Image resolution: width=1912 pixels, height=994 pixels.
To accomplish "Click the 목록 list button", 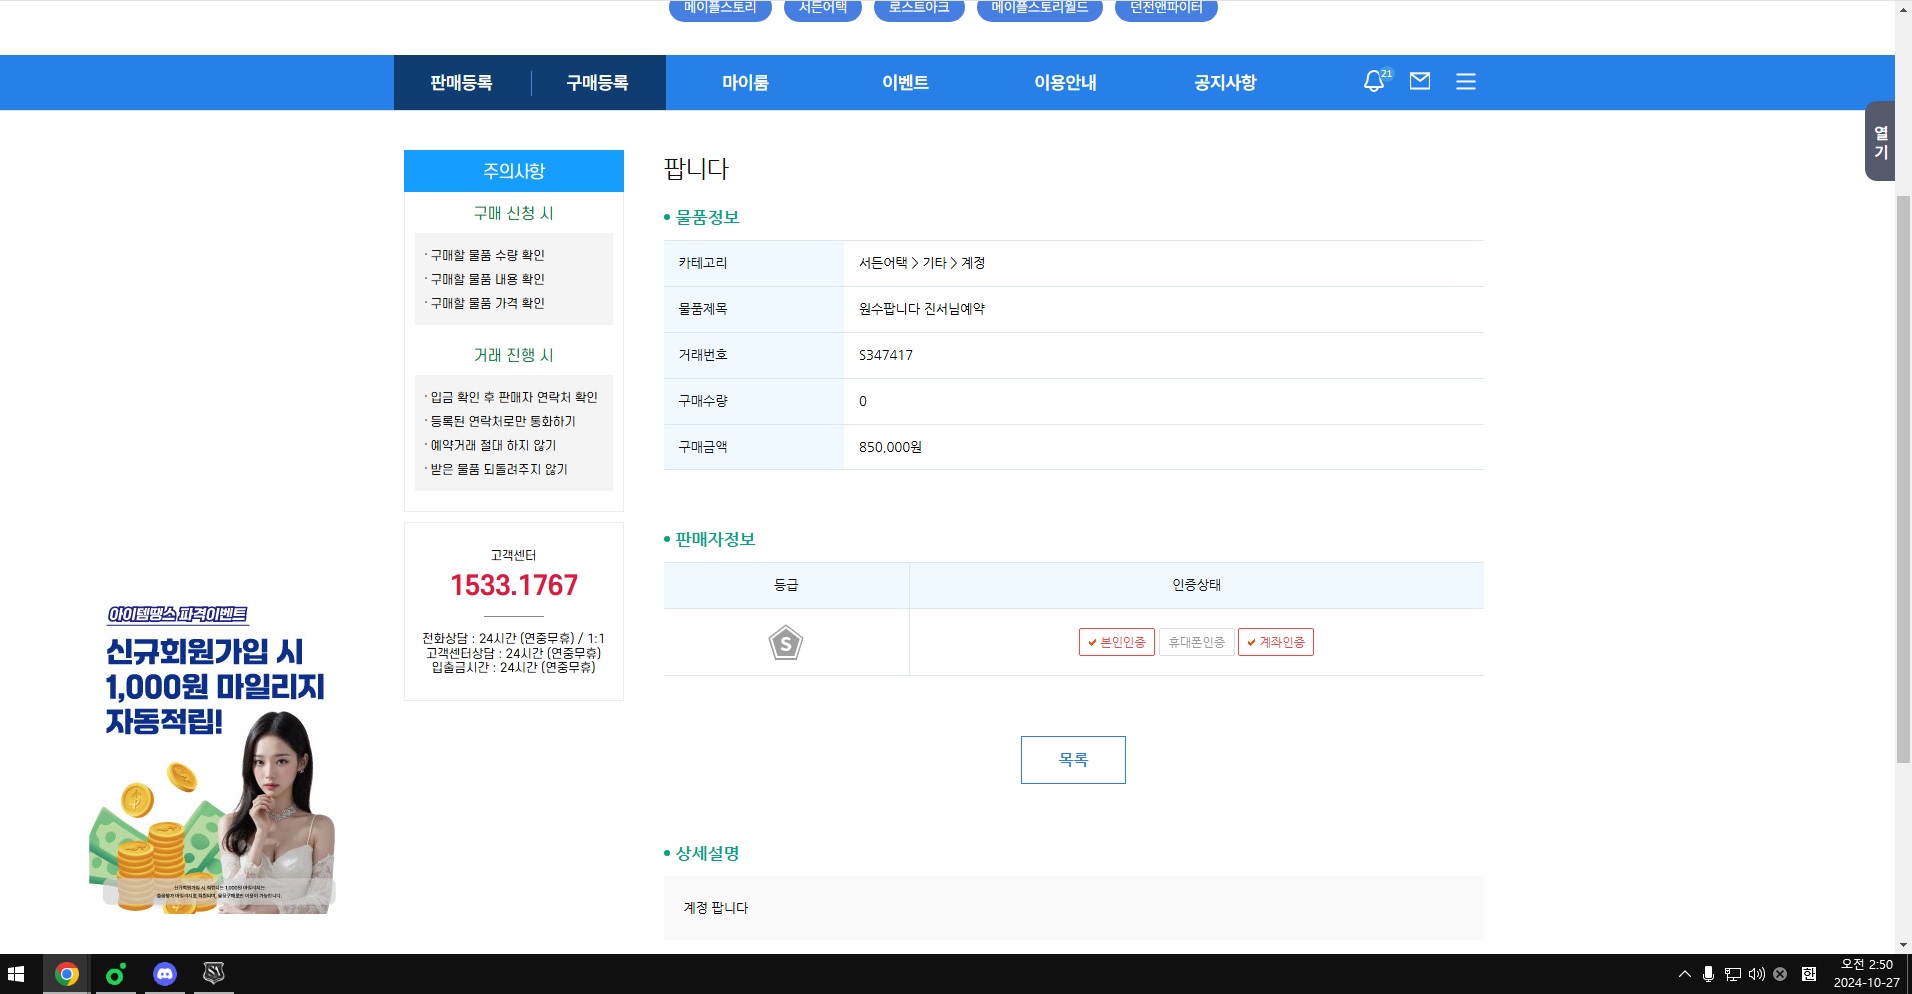I will tap(1072, 760).
